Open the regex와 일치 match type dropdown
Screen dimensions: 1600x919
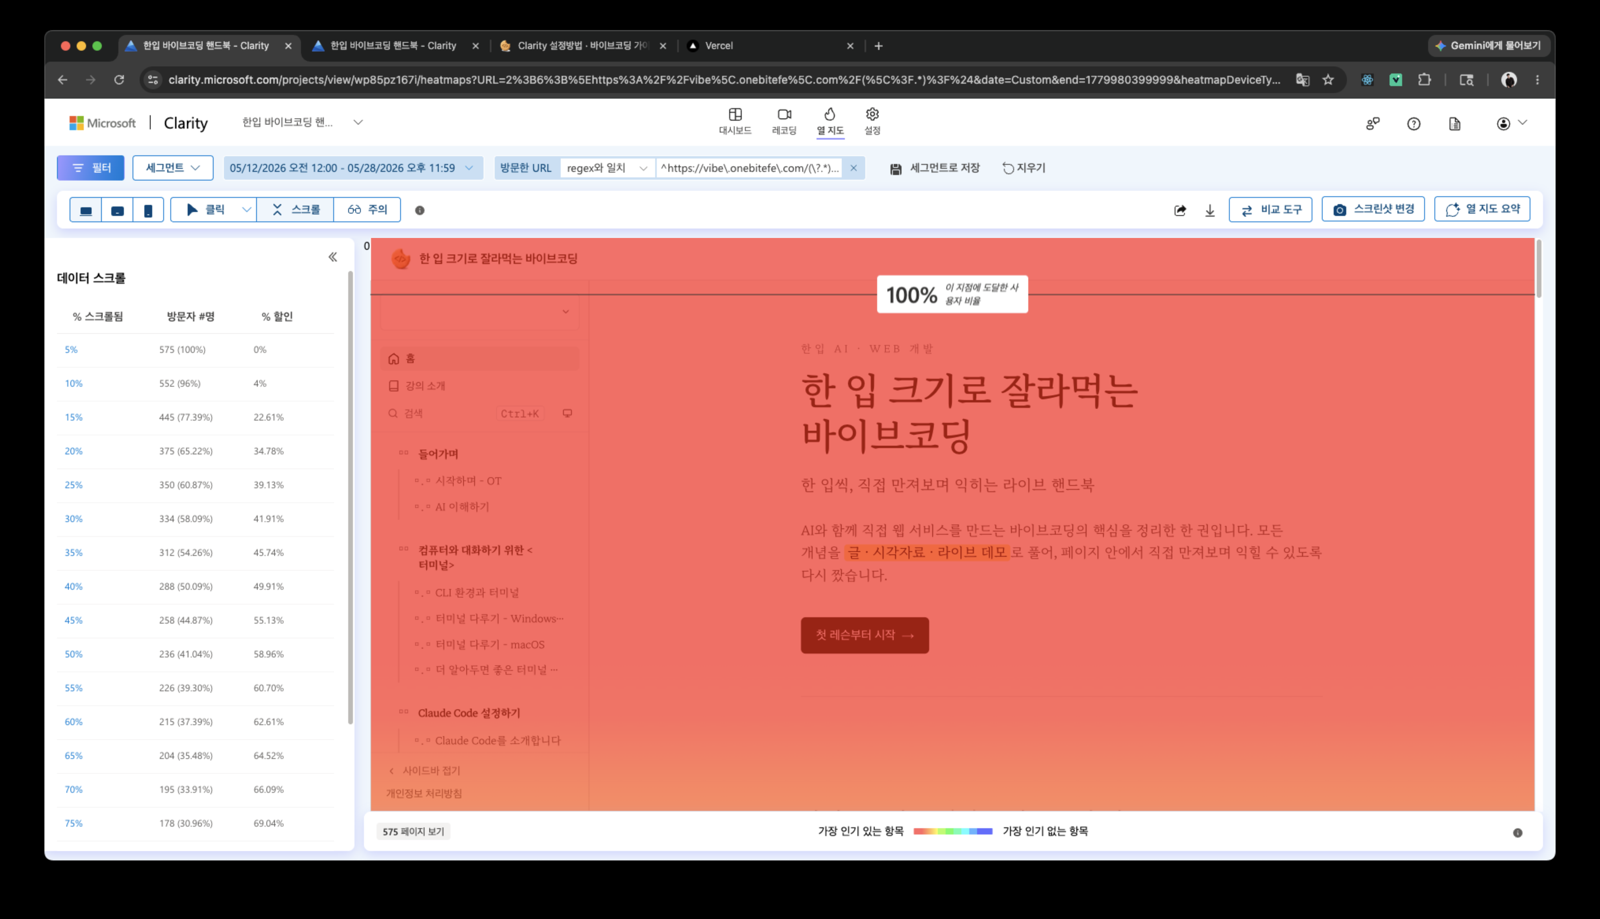(607, 168)
